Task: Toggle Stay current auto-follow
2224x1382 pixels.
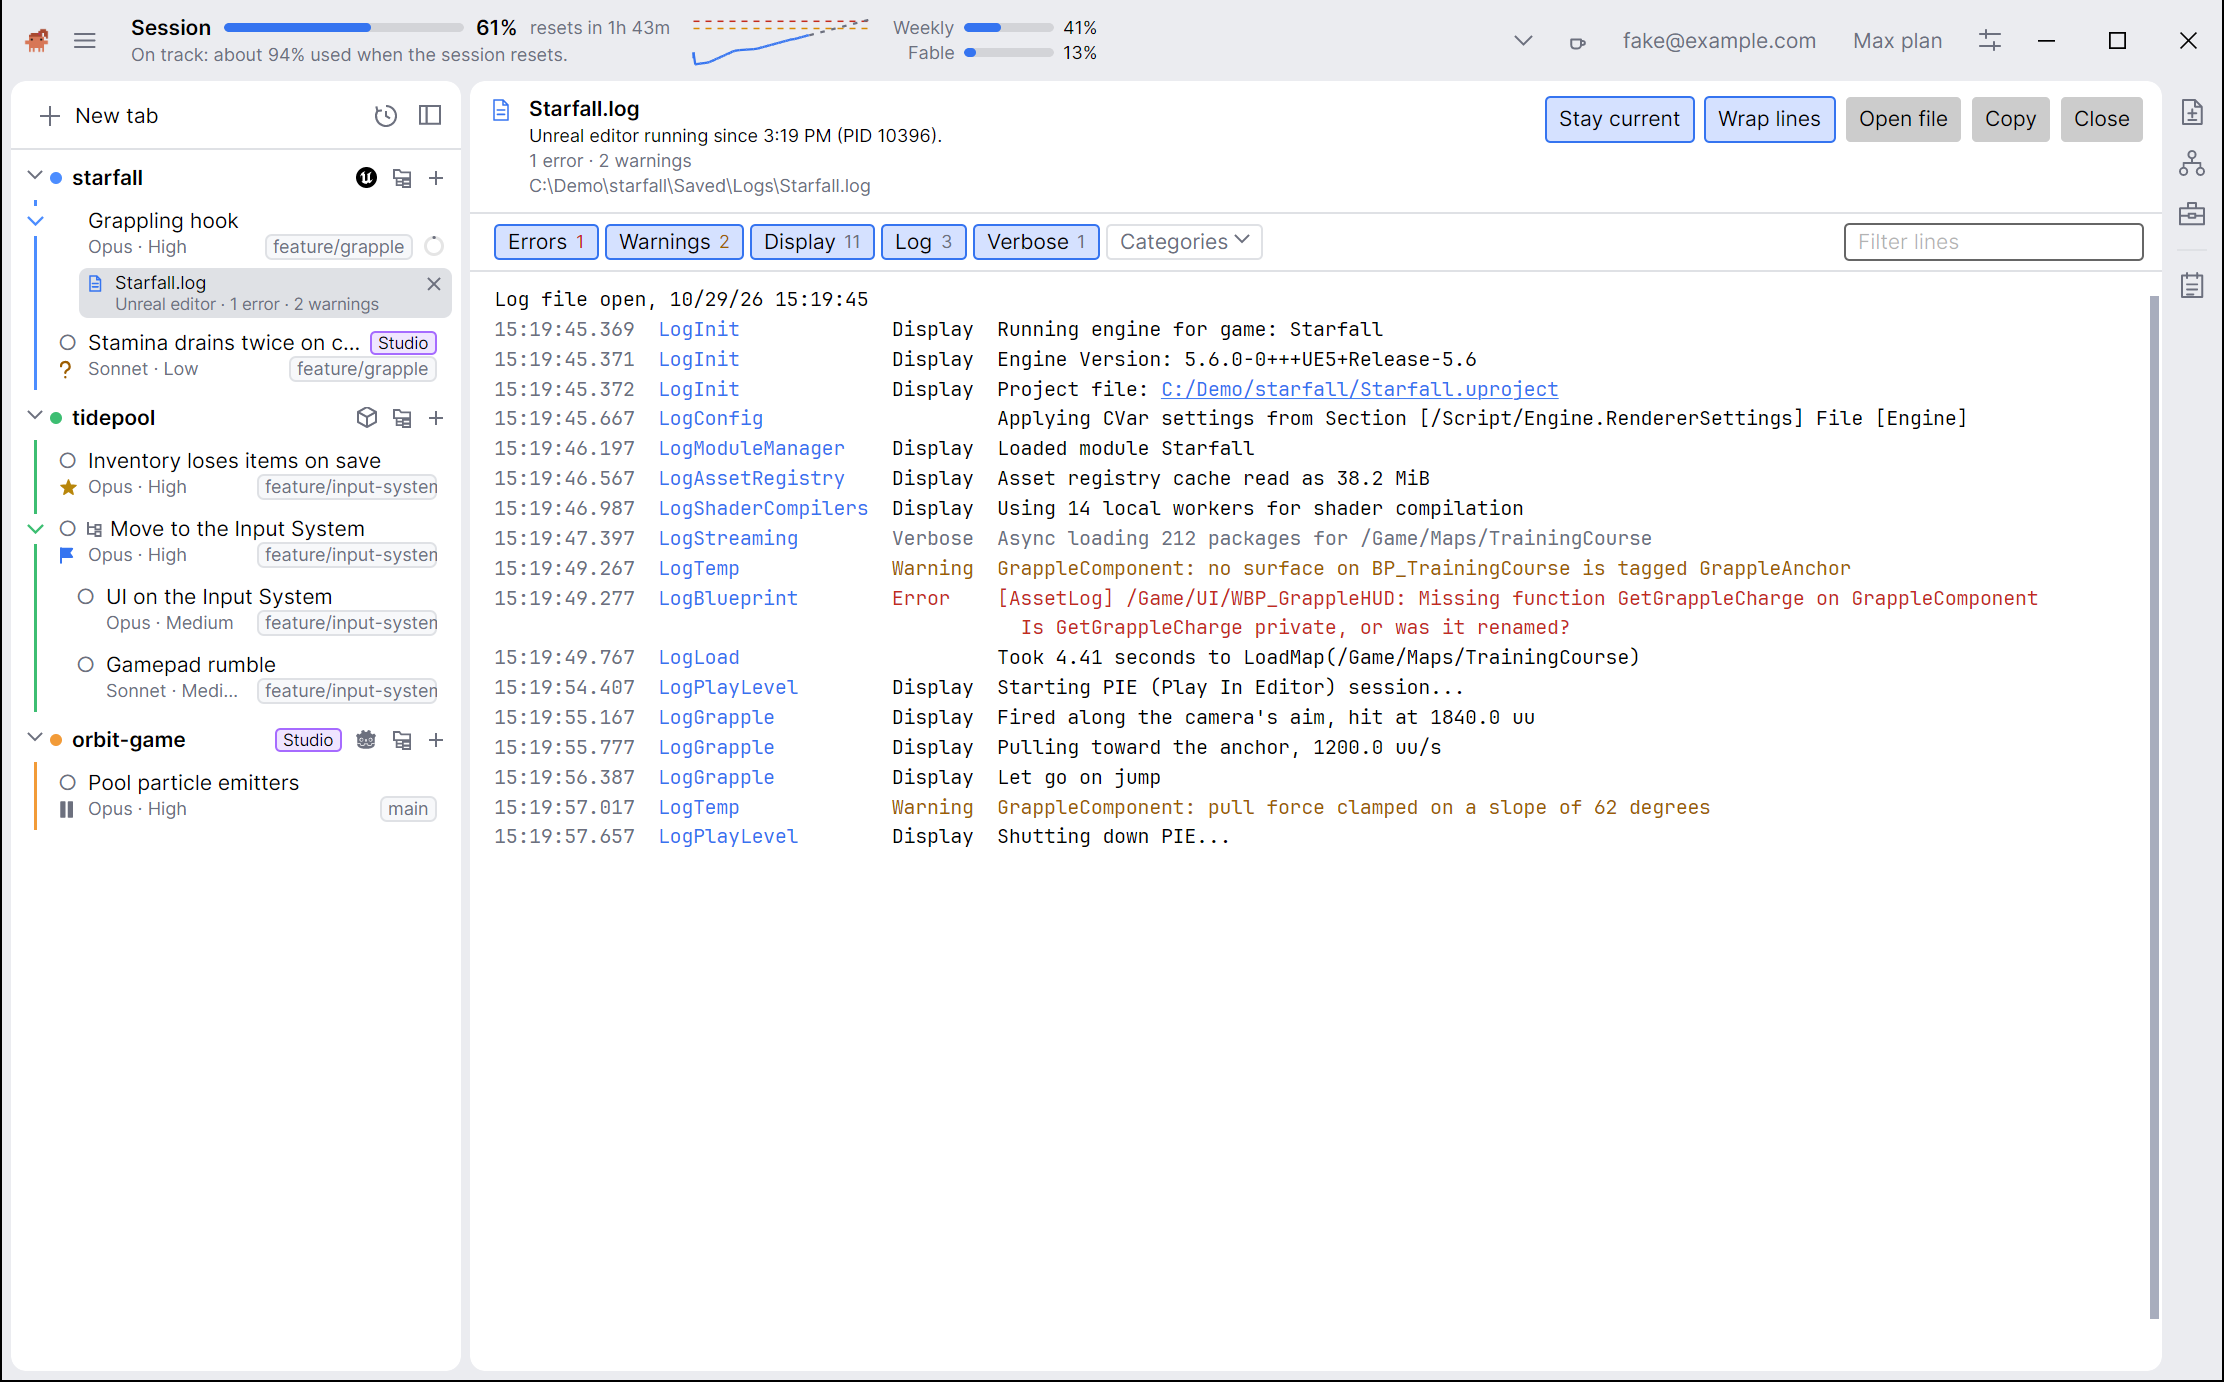Action: point(1619,119)
